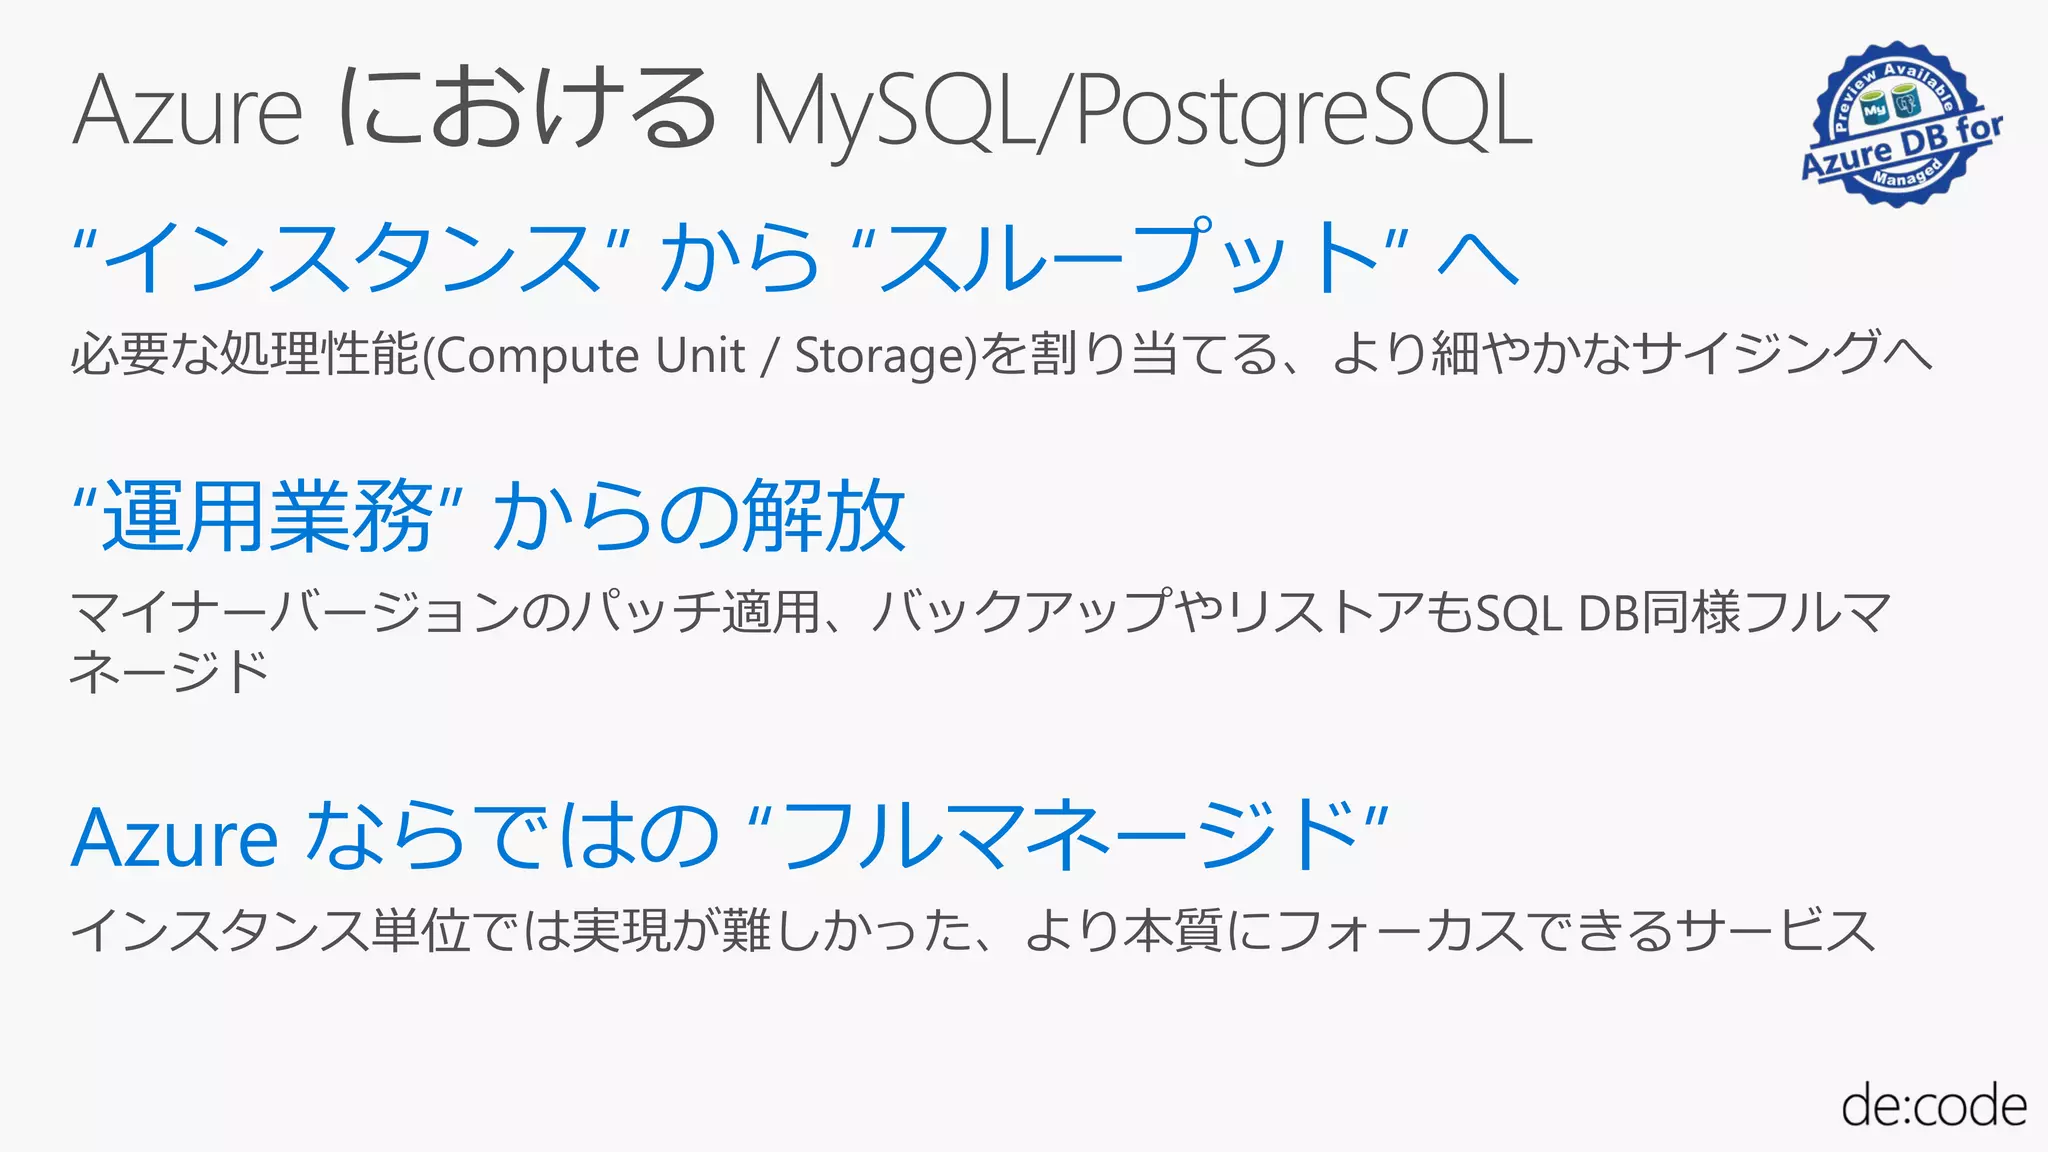Click the 'Managed' text at the badge bottom
Screen dimensions: 2048x1152
(x=1908, y=174)
